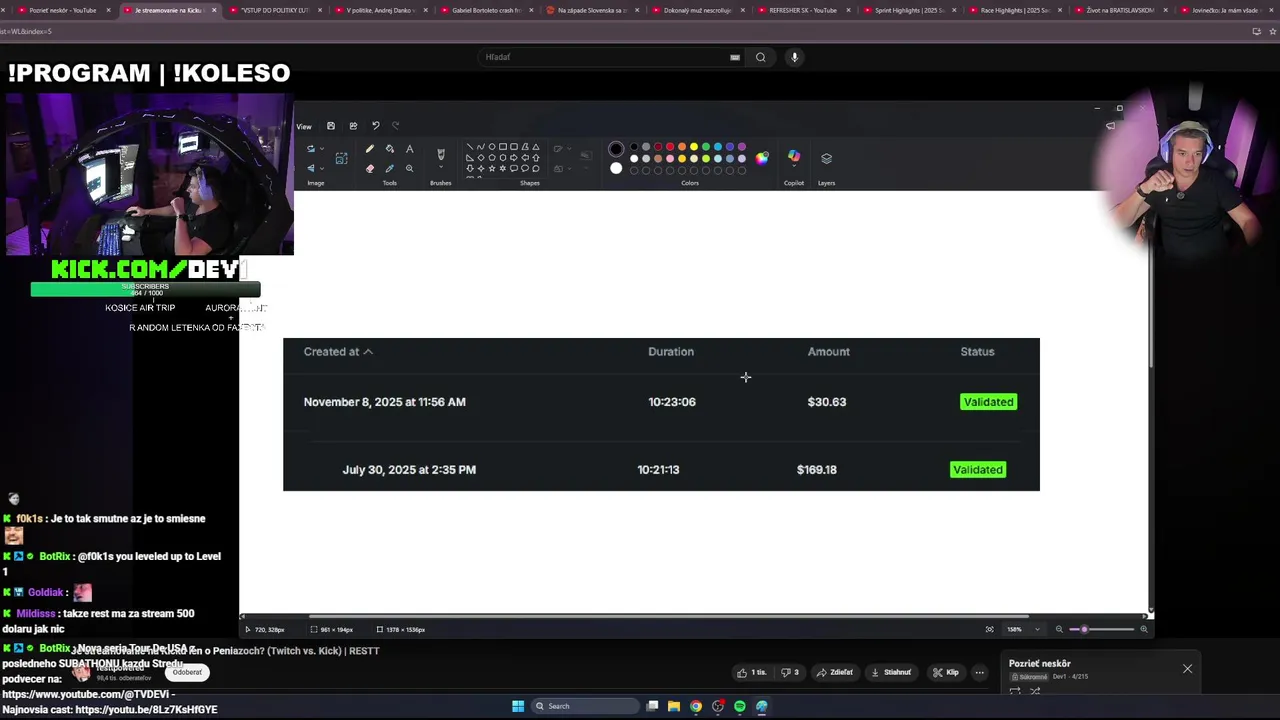Open the Copilot tool
The image size is (1280, 720).
(x=794, y=157)
